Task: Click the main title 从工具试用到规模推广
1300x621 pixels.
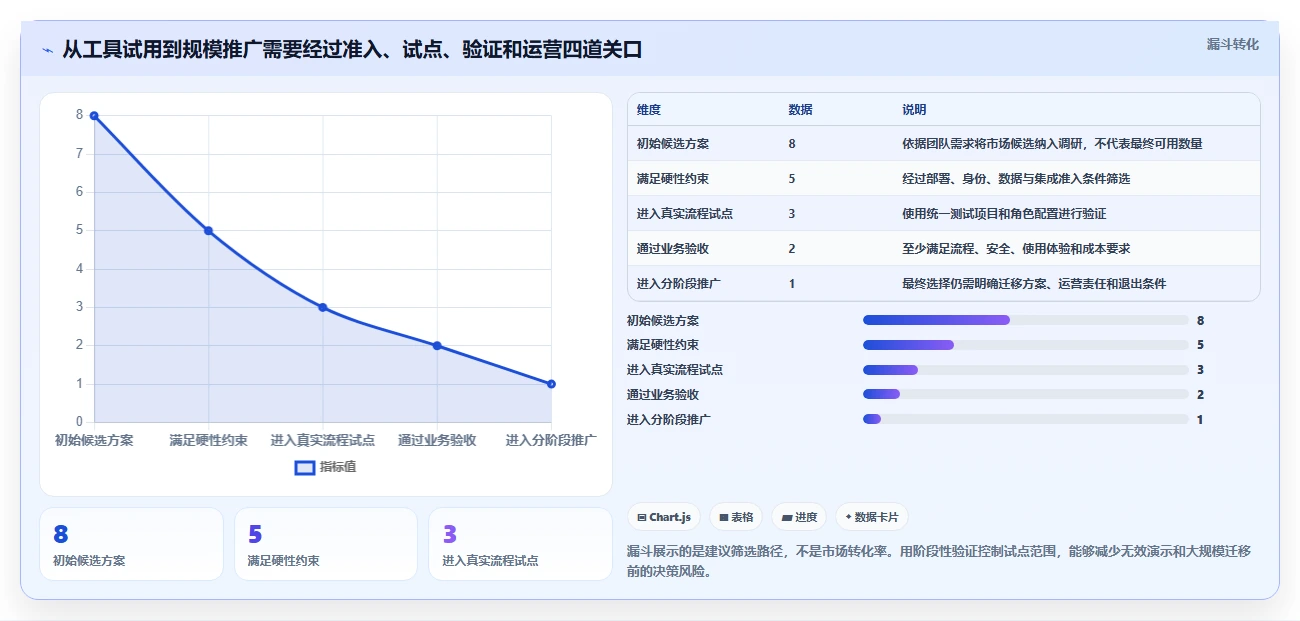Action: coord(352,49)
